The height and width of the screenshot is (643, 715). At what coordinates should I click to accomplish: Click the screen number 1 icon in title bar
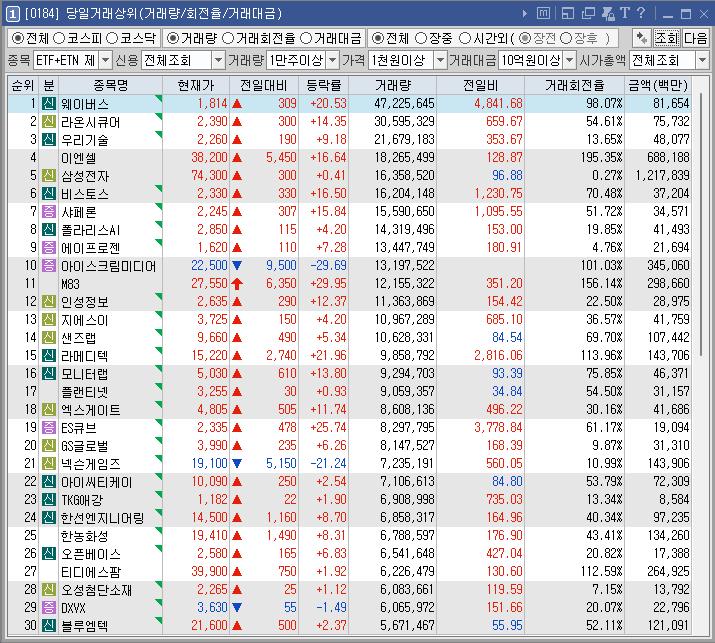tap(13, 14)
